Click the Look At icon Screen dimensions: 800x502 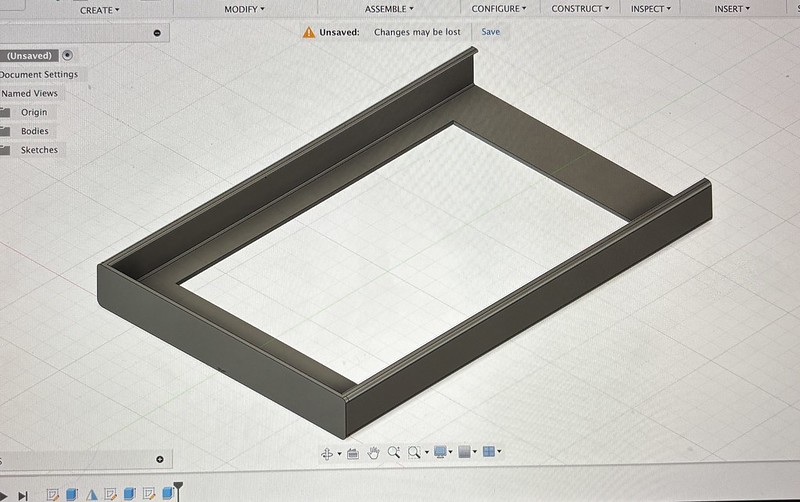pos(352,453)
